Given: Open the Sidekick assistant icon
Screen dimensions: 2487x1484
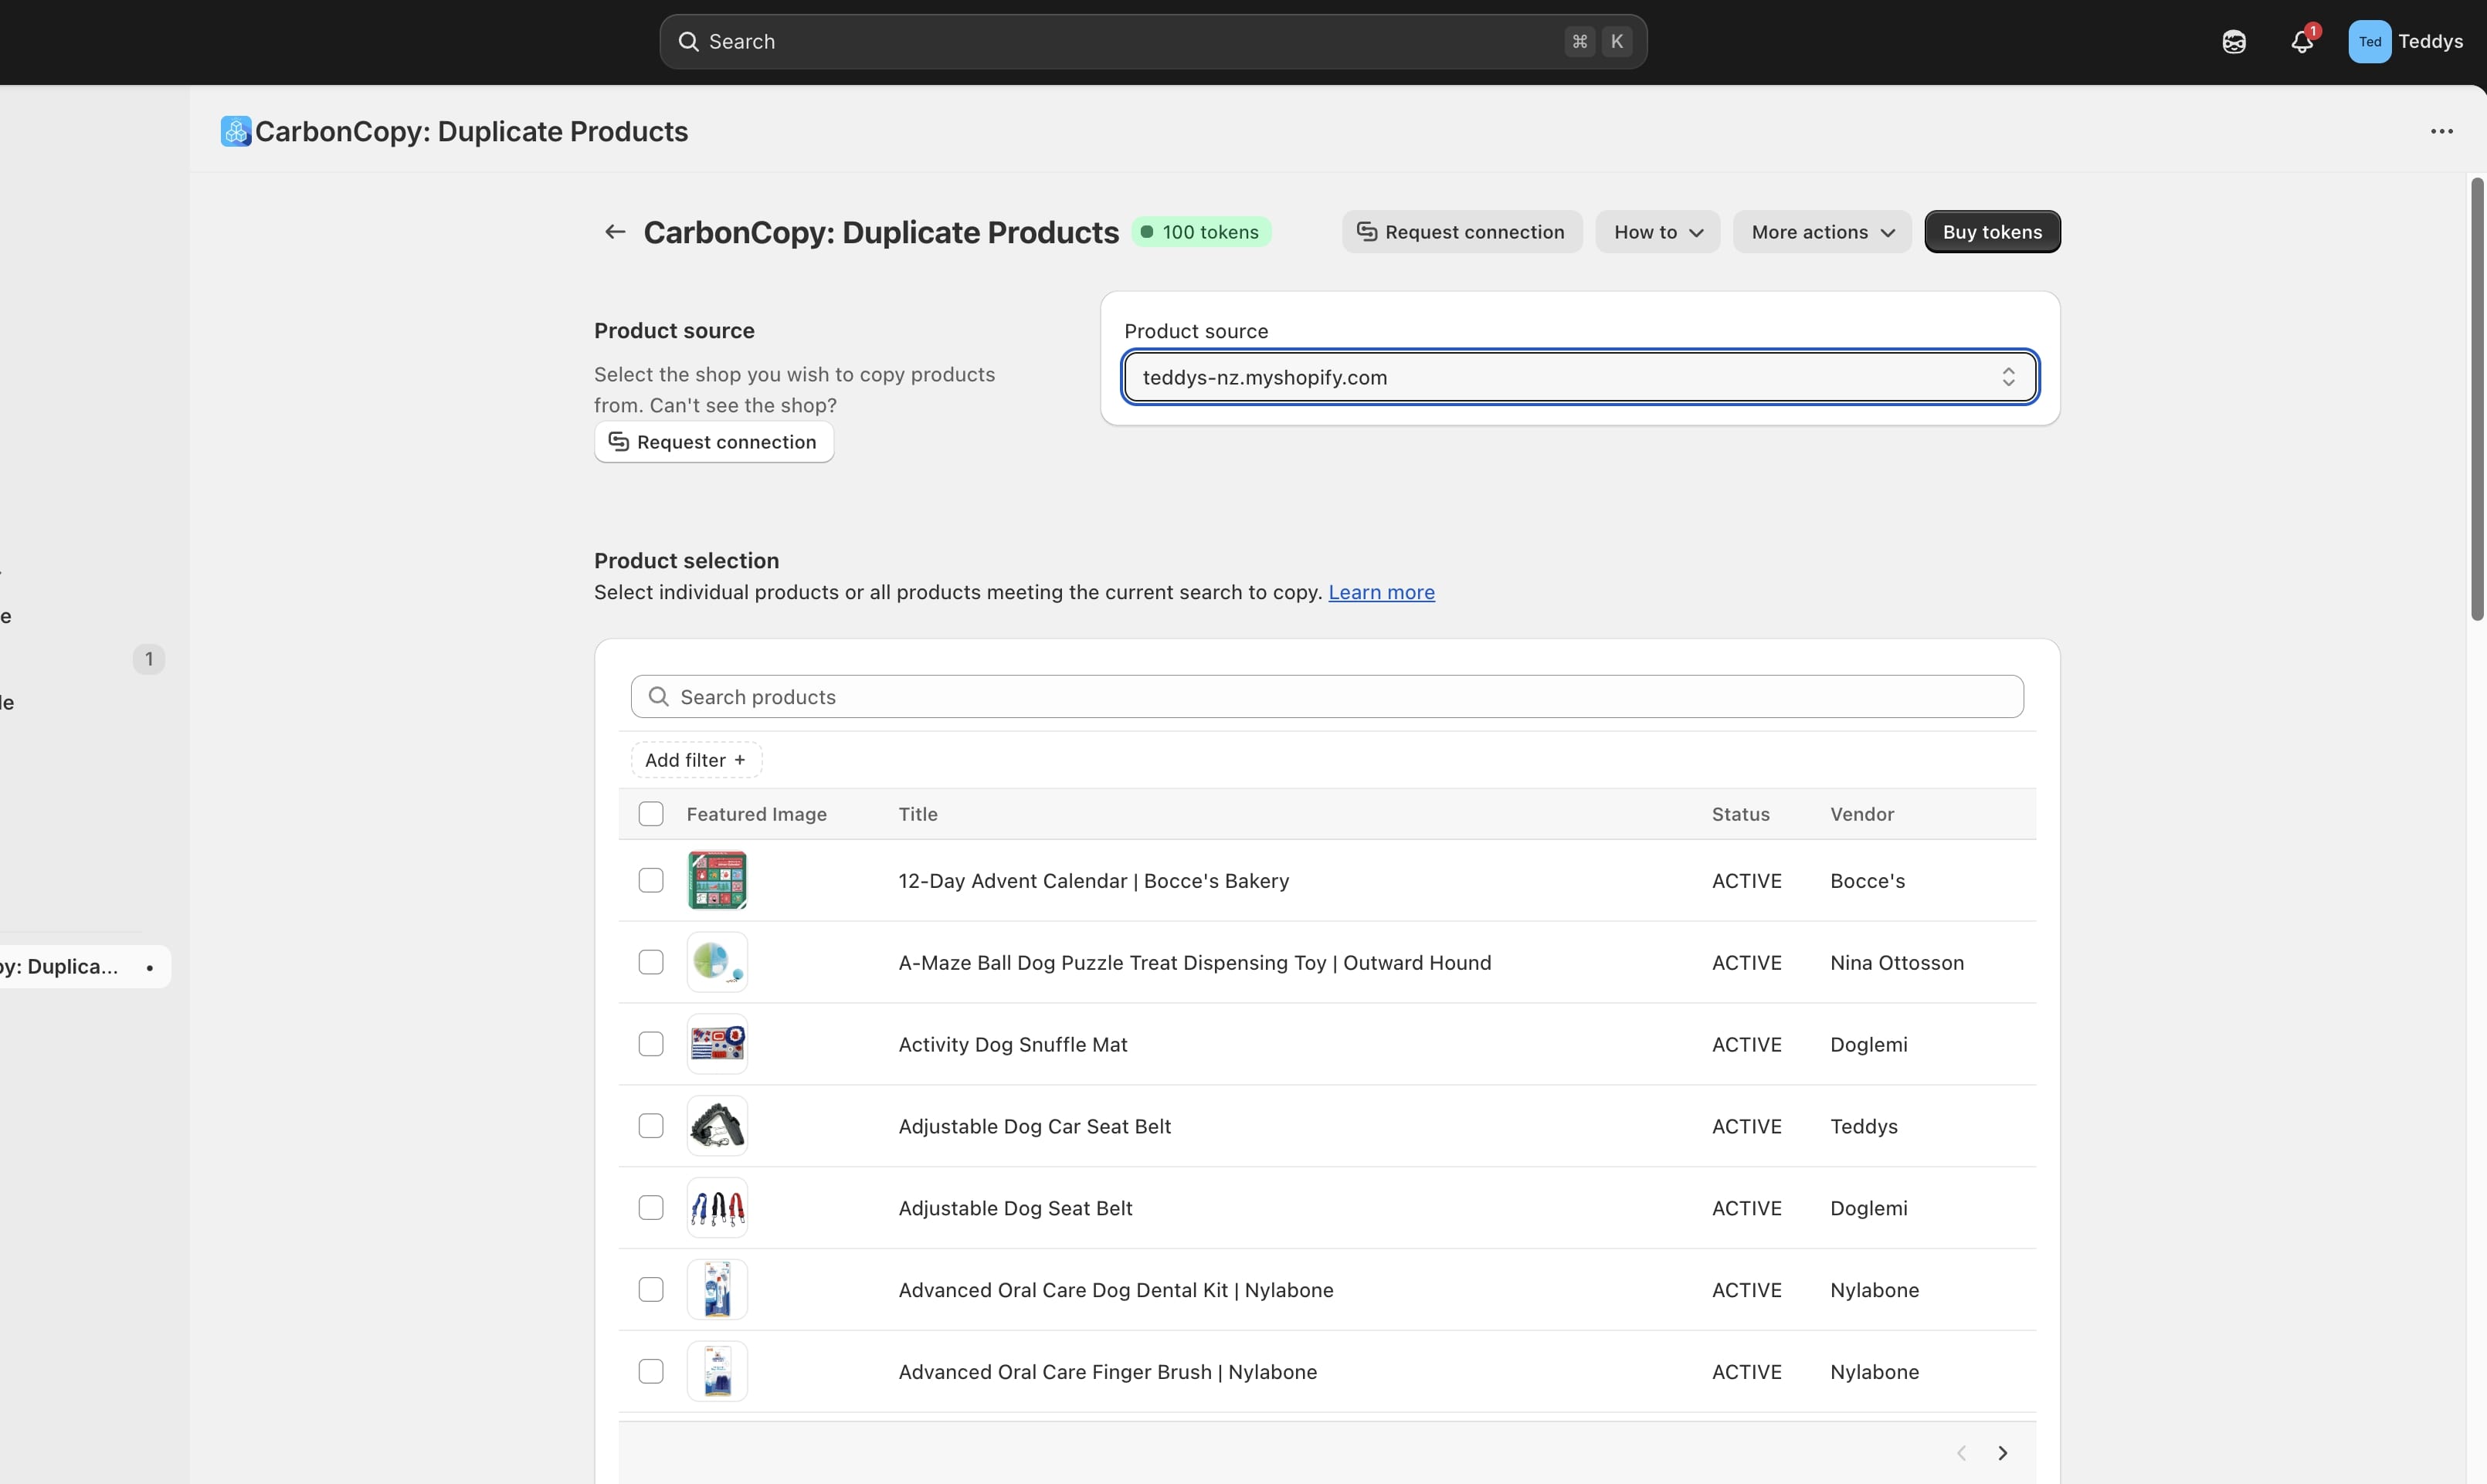Looking at the screenshot, I should (x=2233, y=42).
